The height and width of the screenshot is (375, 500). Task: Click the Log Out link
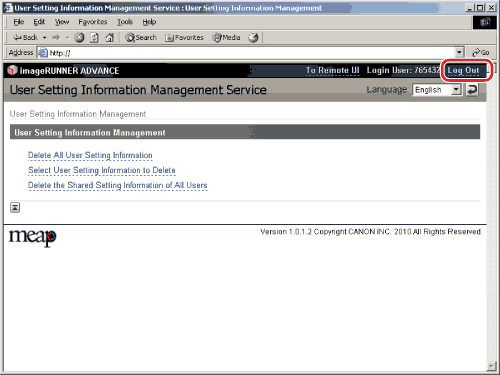click(x=463, y=70)
